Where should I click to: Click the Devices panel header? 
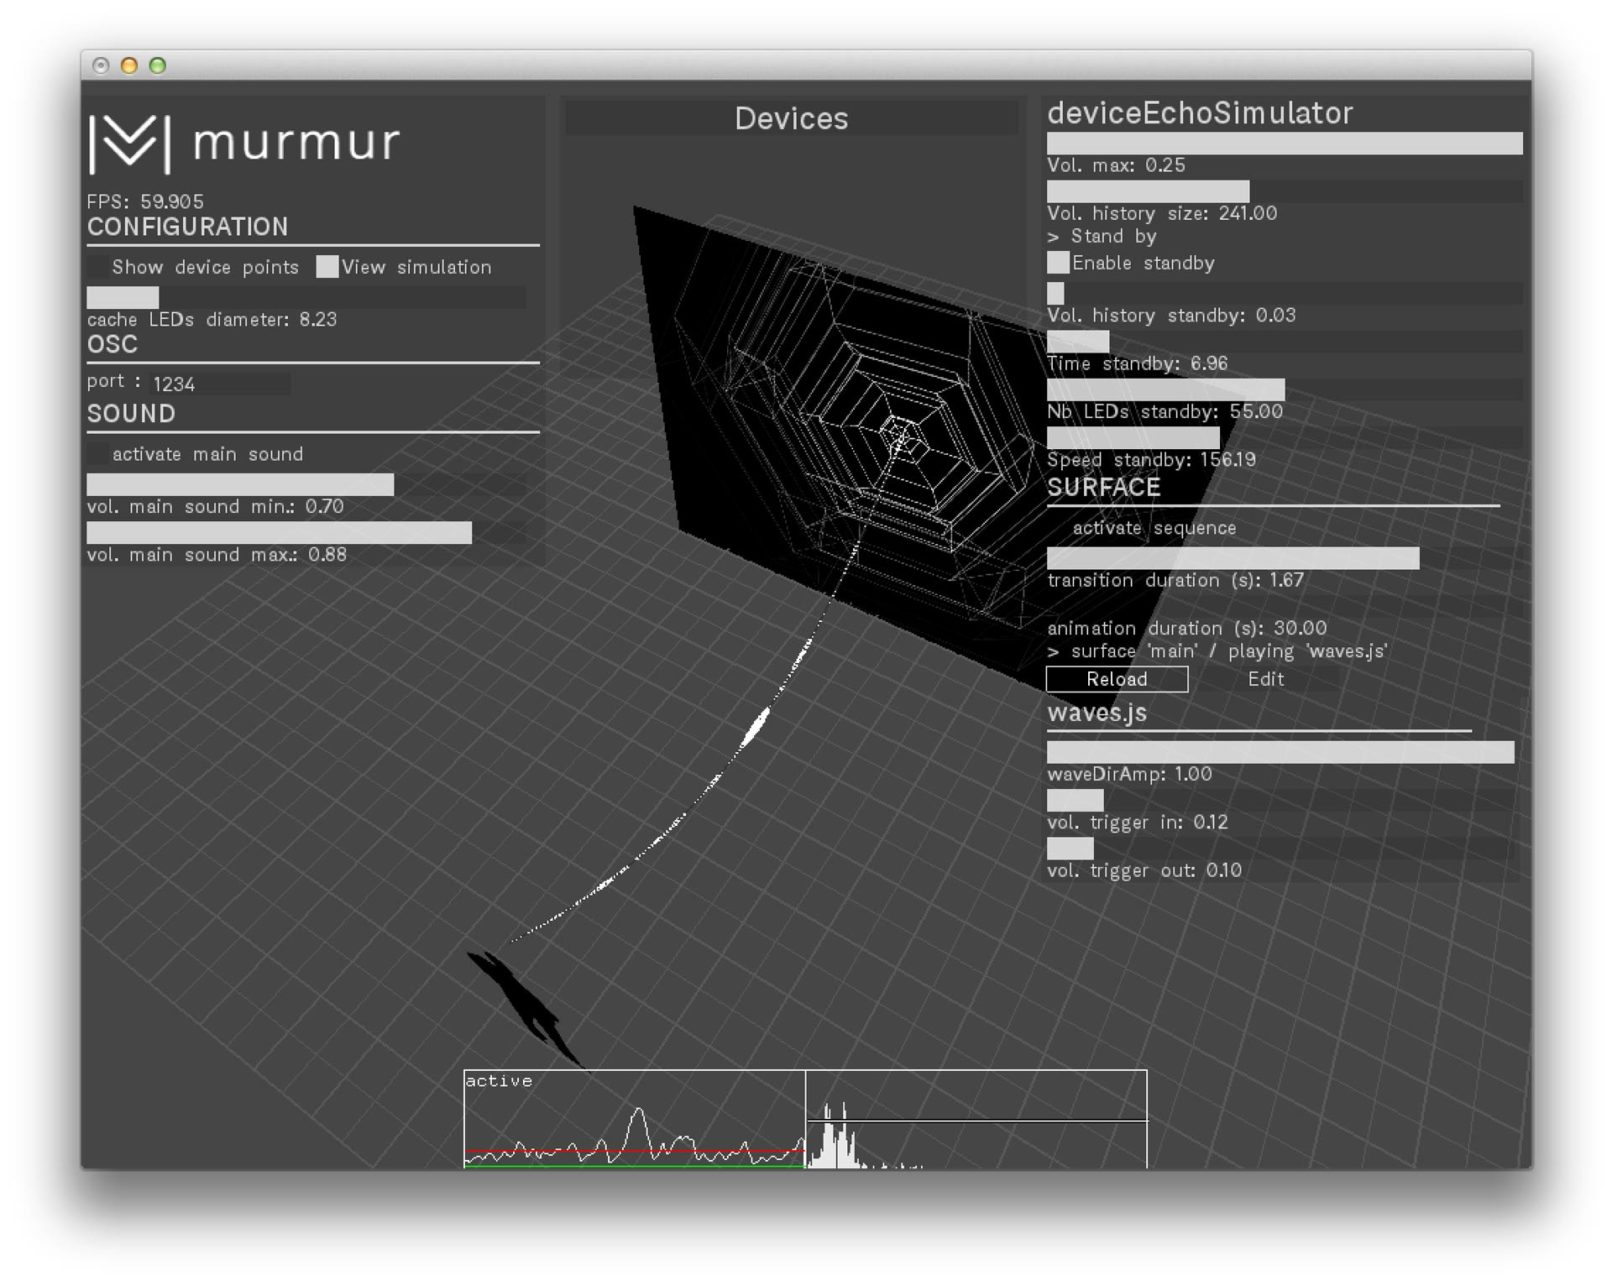click(x=791, y=119)
